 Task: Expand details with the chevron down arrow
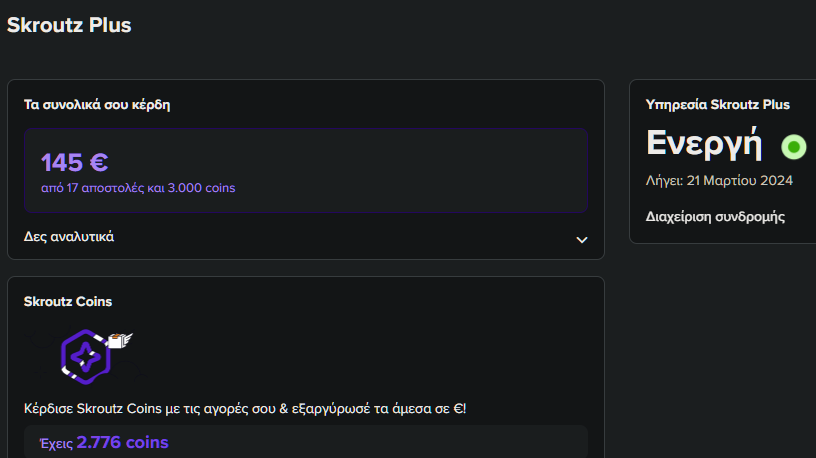[582, 240]
